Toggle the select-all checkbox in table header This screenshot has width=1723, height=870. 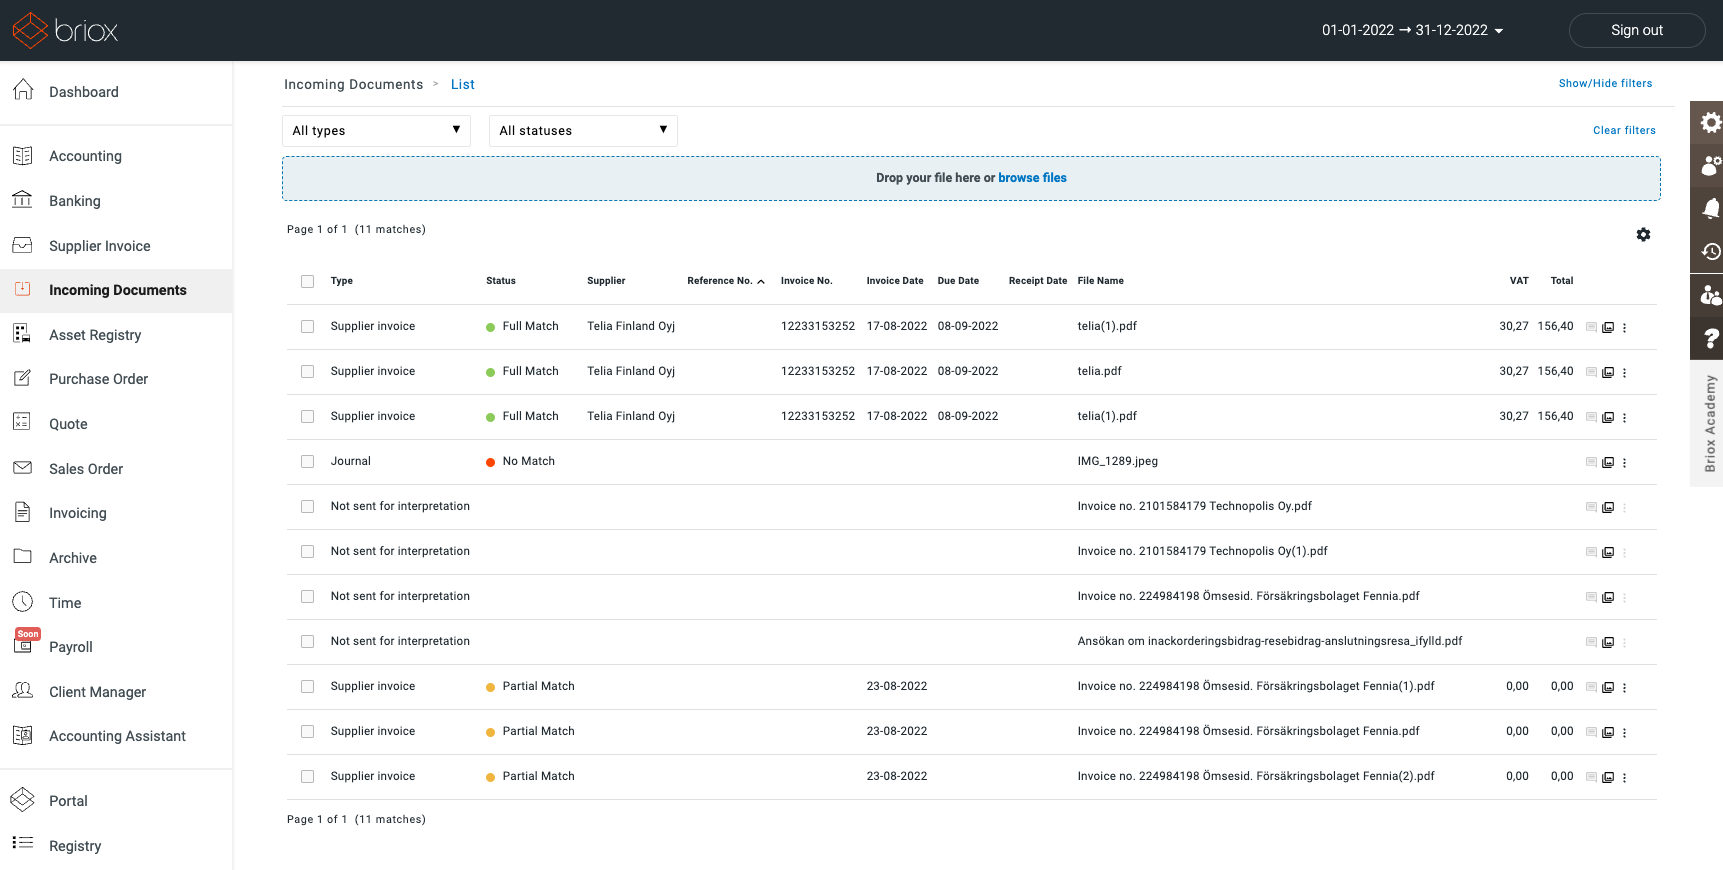click(x=307, y=281)
